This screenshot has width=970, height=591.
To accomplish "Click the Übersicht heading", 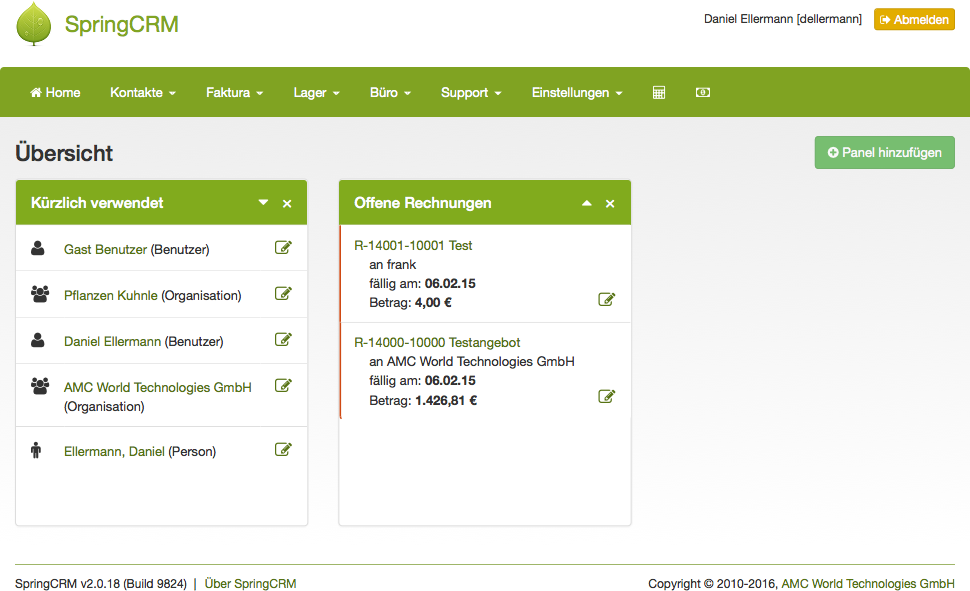I will [x=64, y=153].
